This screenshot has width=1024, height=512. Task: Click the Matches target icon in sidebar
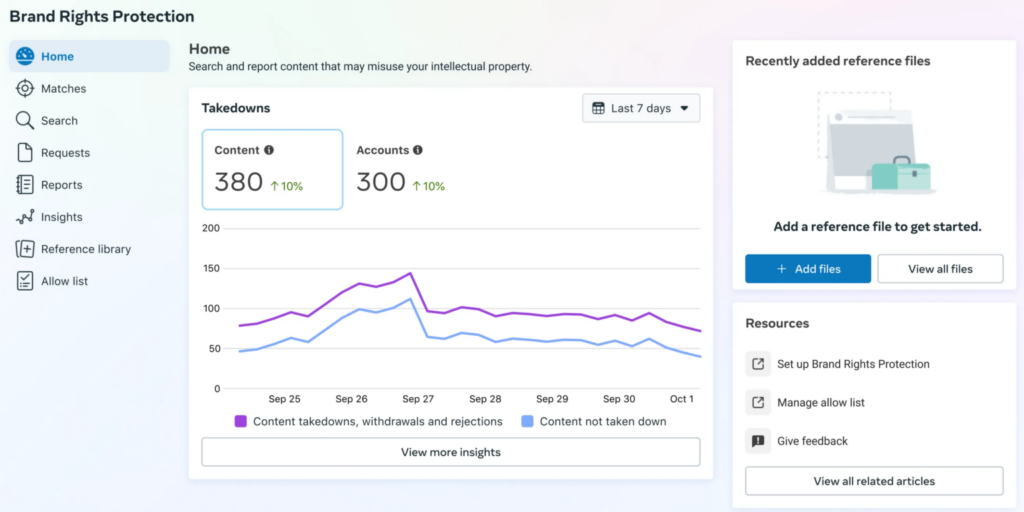pyautogui.click(x=25, y=89)
